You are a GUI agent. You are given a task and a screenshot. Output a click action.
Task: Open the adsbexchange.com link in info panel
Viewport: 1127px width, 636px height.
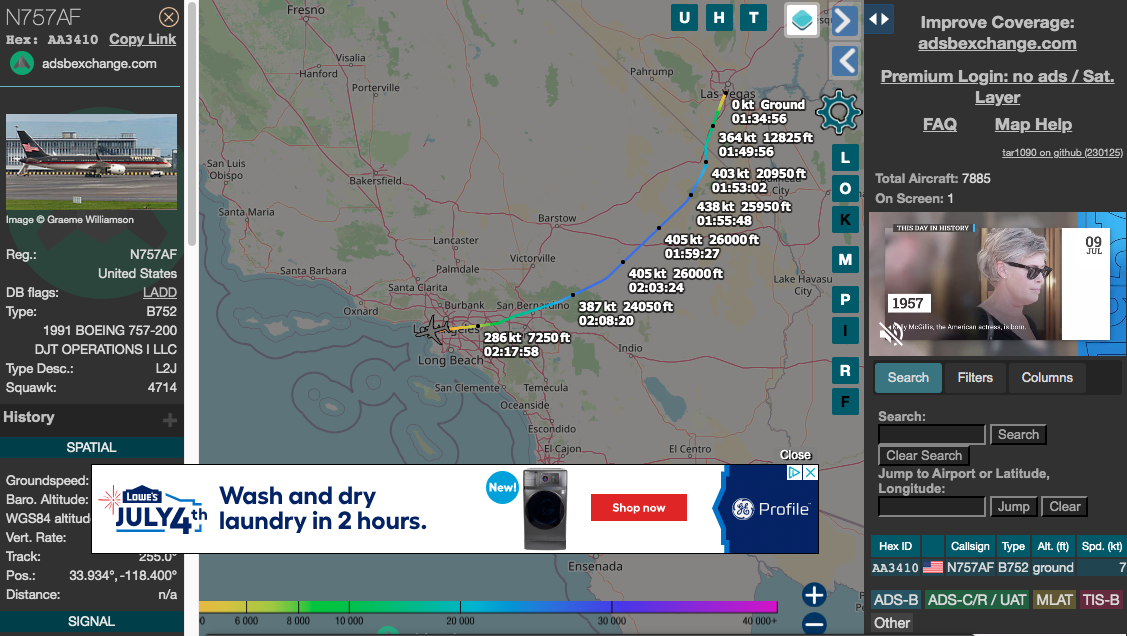click(x=99, y=63)
